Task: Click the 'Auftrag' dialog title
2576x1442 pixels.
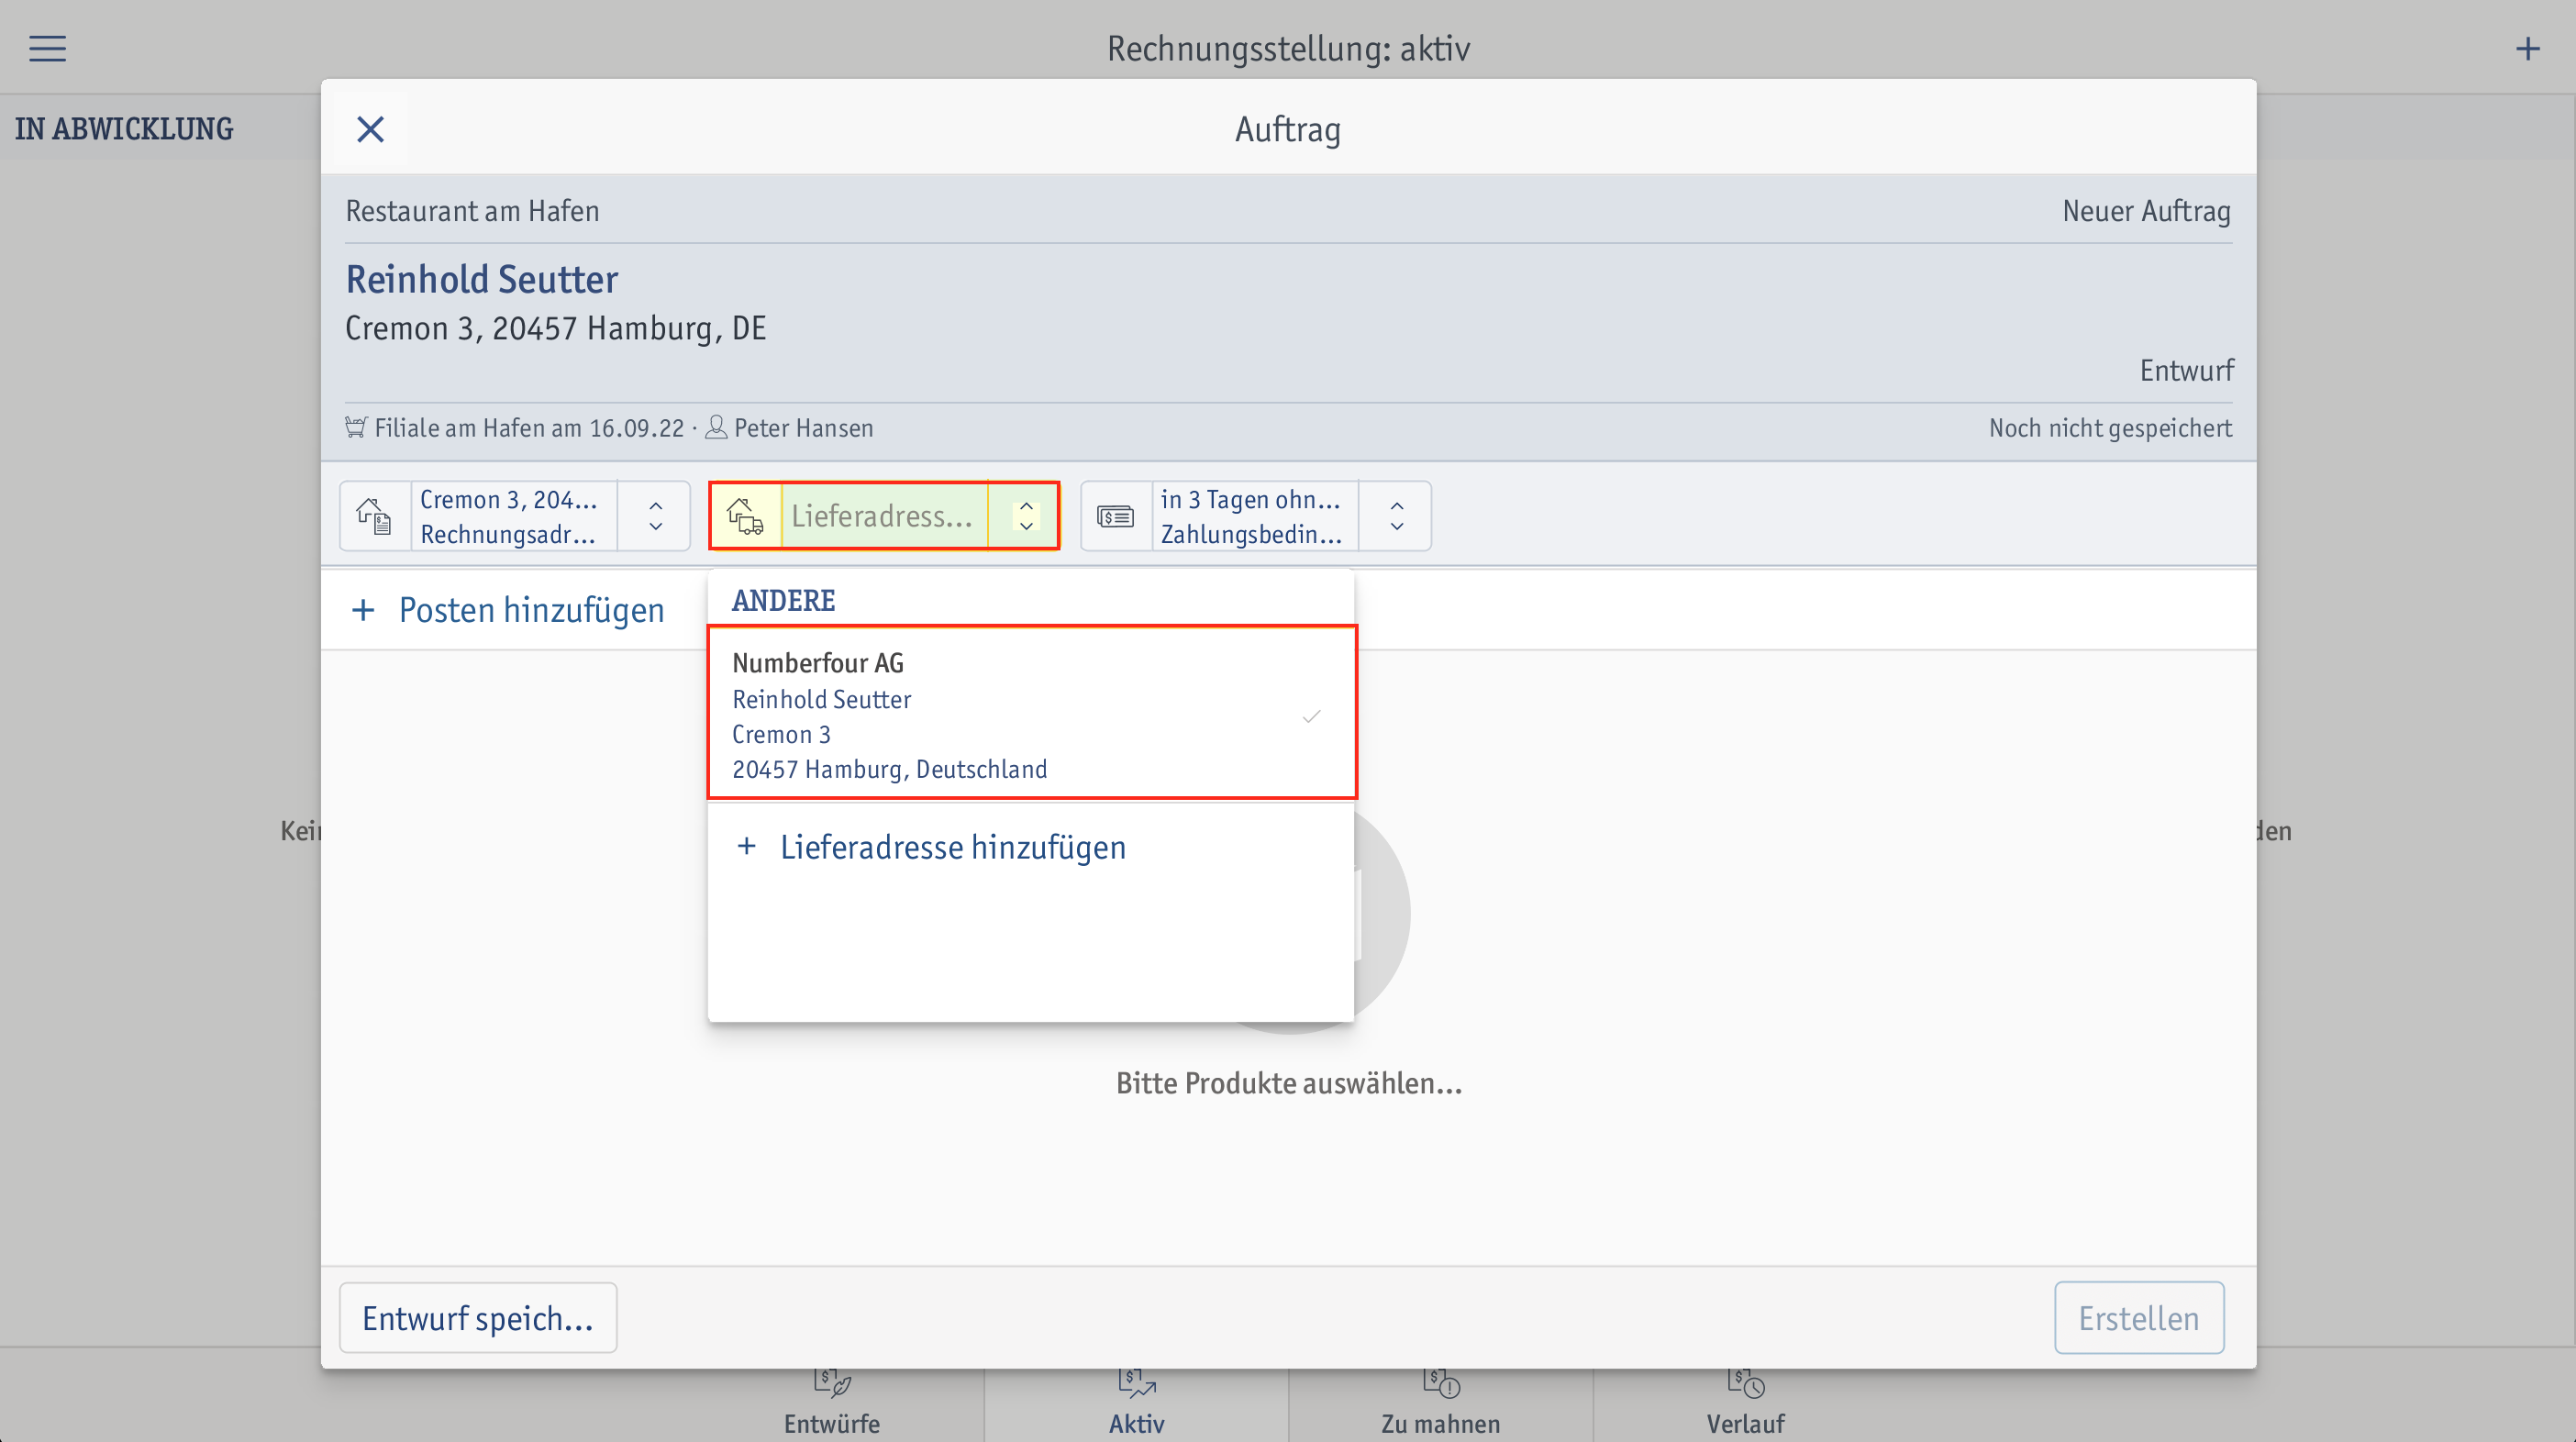Action: pyautogui.click(x=1288, y=129)
